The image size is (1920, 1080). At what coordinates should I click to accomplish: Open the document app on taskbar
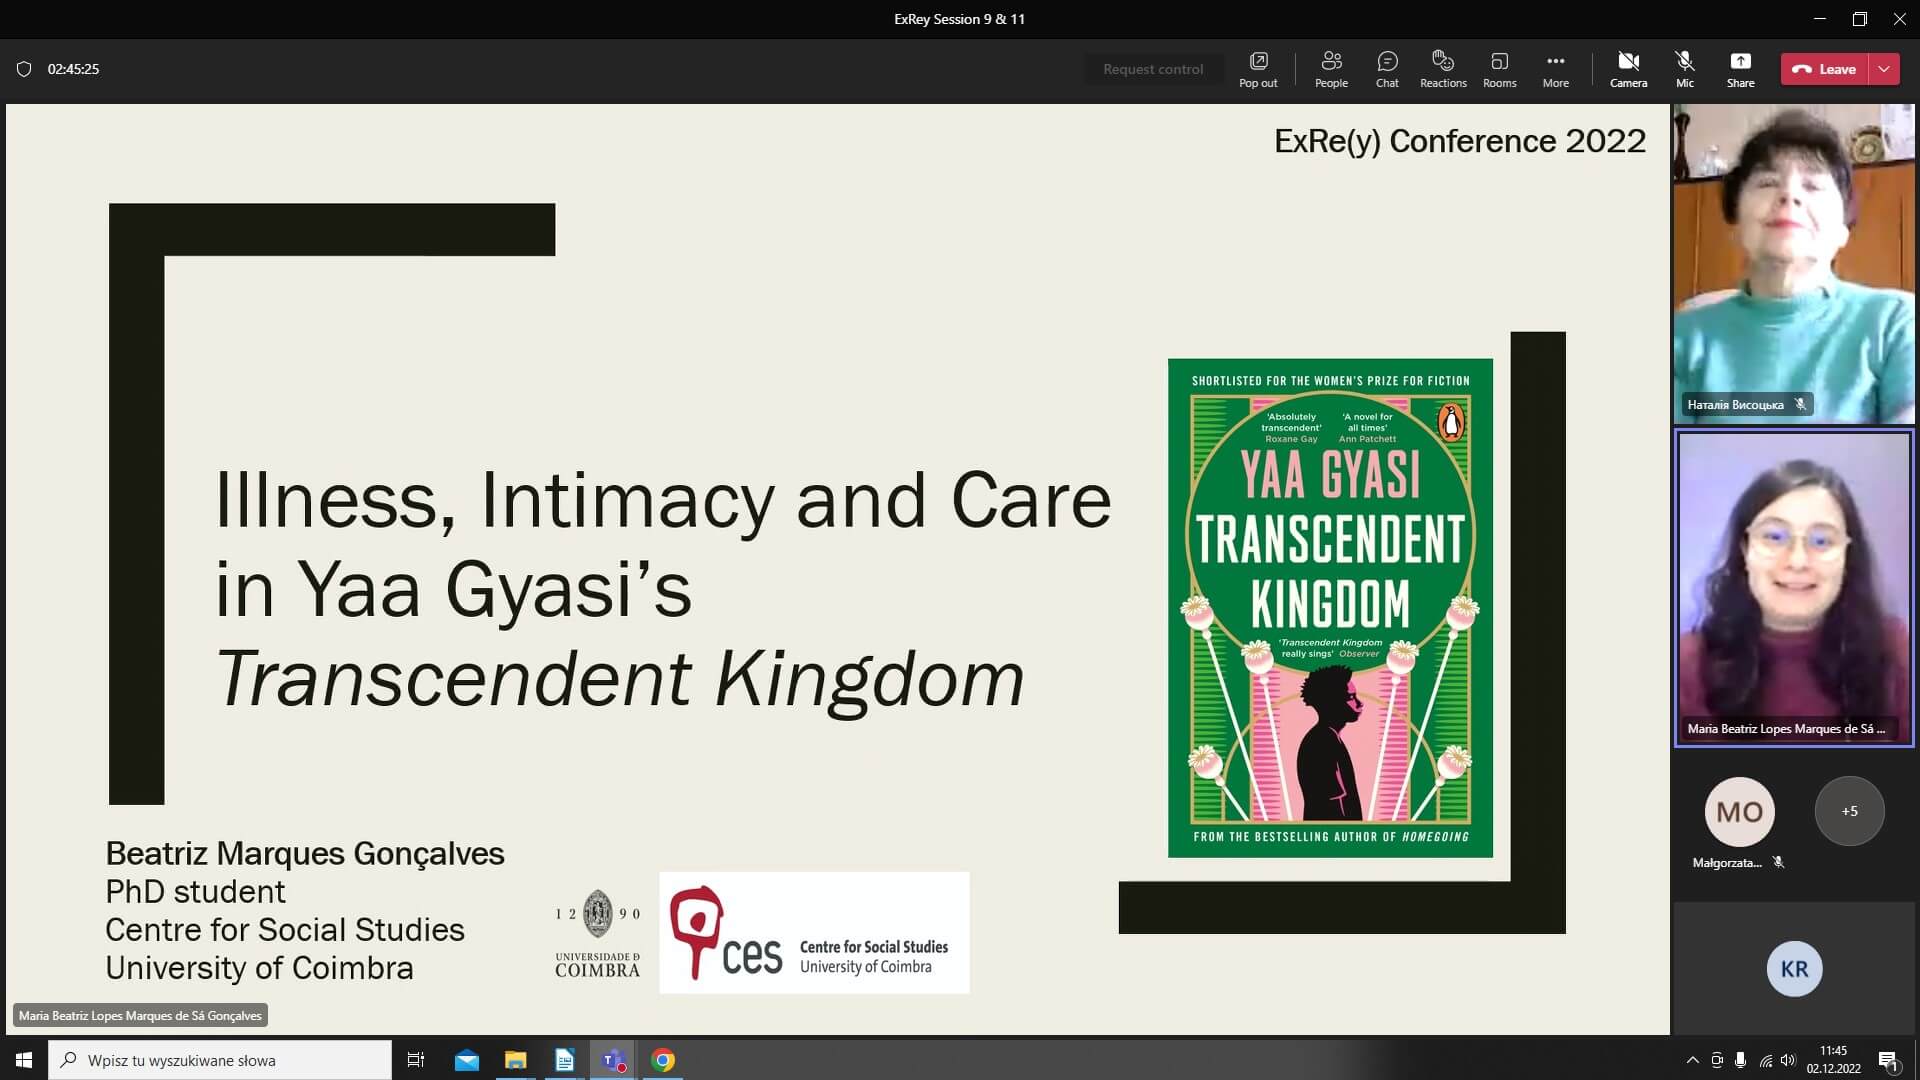pyautogui.click(x=564, y=1060)
